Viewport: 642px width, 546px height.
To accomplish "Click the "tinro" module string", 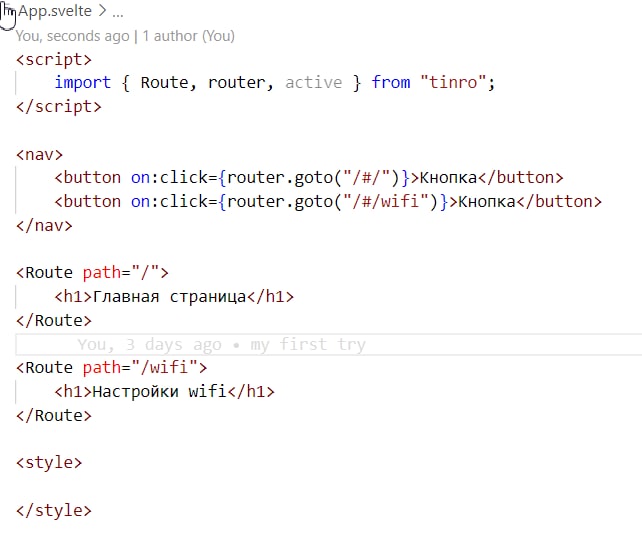I will pos(453,83).
